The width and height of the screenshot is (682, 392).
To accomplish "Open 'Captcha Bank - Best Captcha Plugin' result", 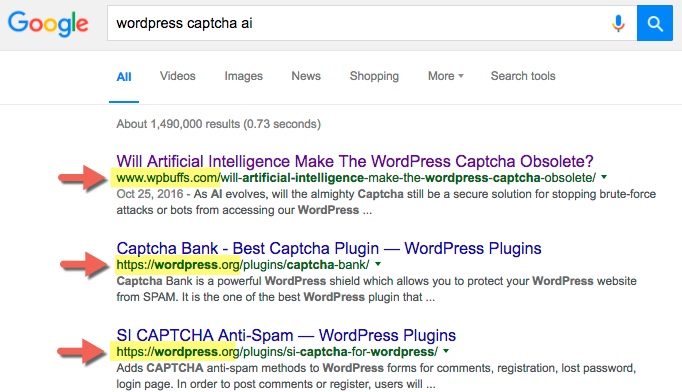I will coord(329,248).
